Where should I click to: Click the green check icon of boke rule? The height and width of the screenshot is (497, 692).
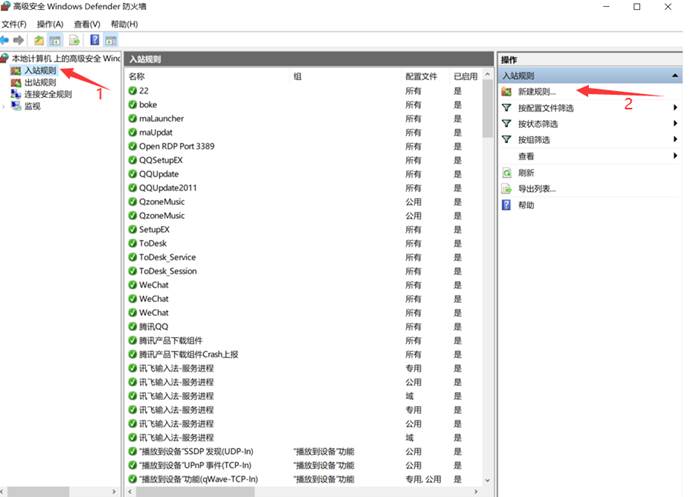point(132,105)
